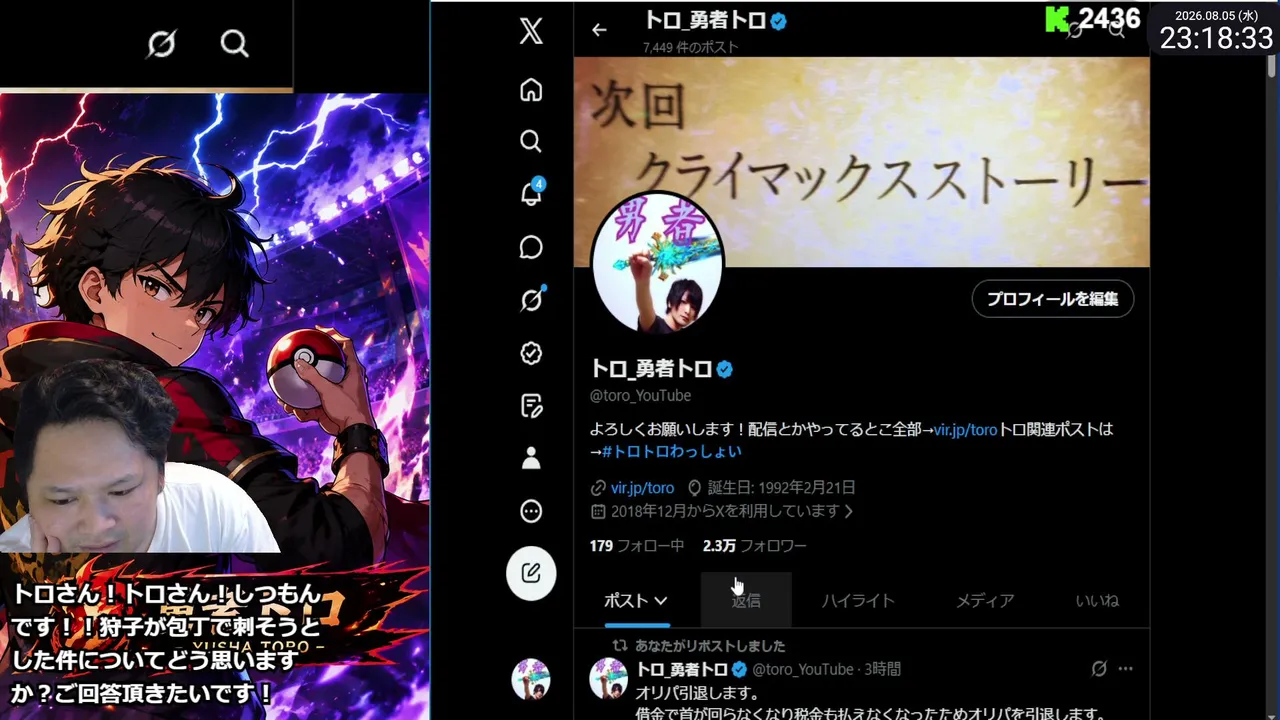Image resolution: width=1280 pixels, height=720 pixels.
Task: Open the post's three-dot more menu
Action: [x=1126, y=668]
